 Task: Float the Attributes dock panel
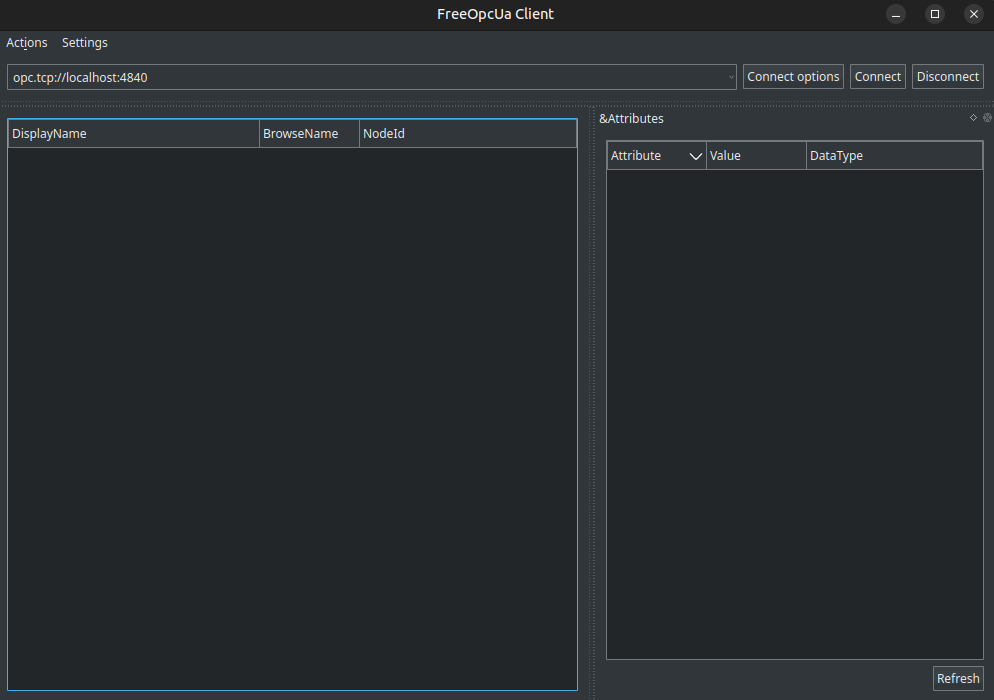[974, 118]
